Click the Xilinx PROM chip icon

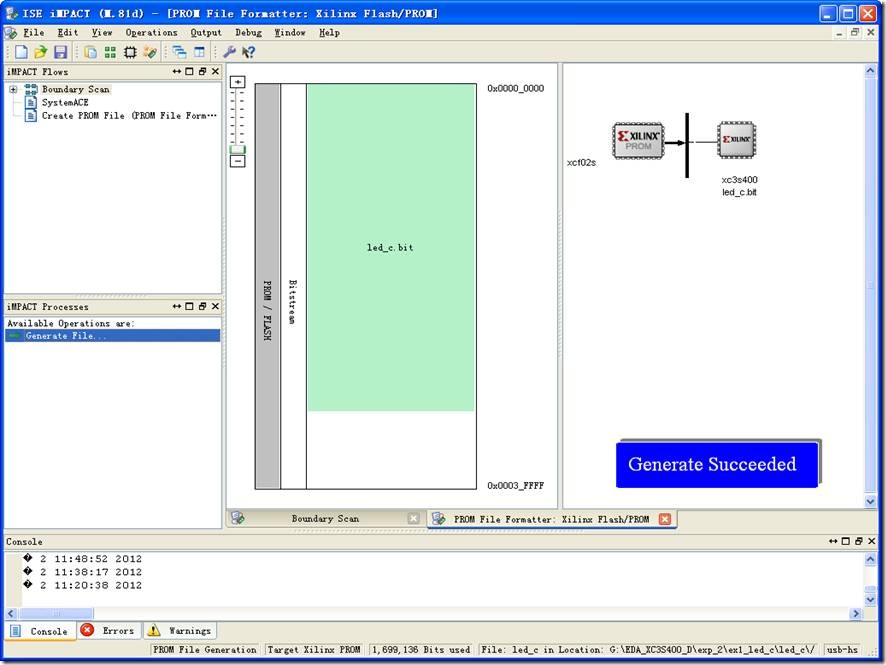coord(638,141)
